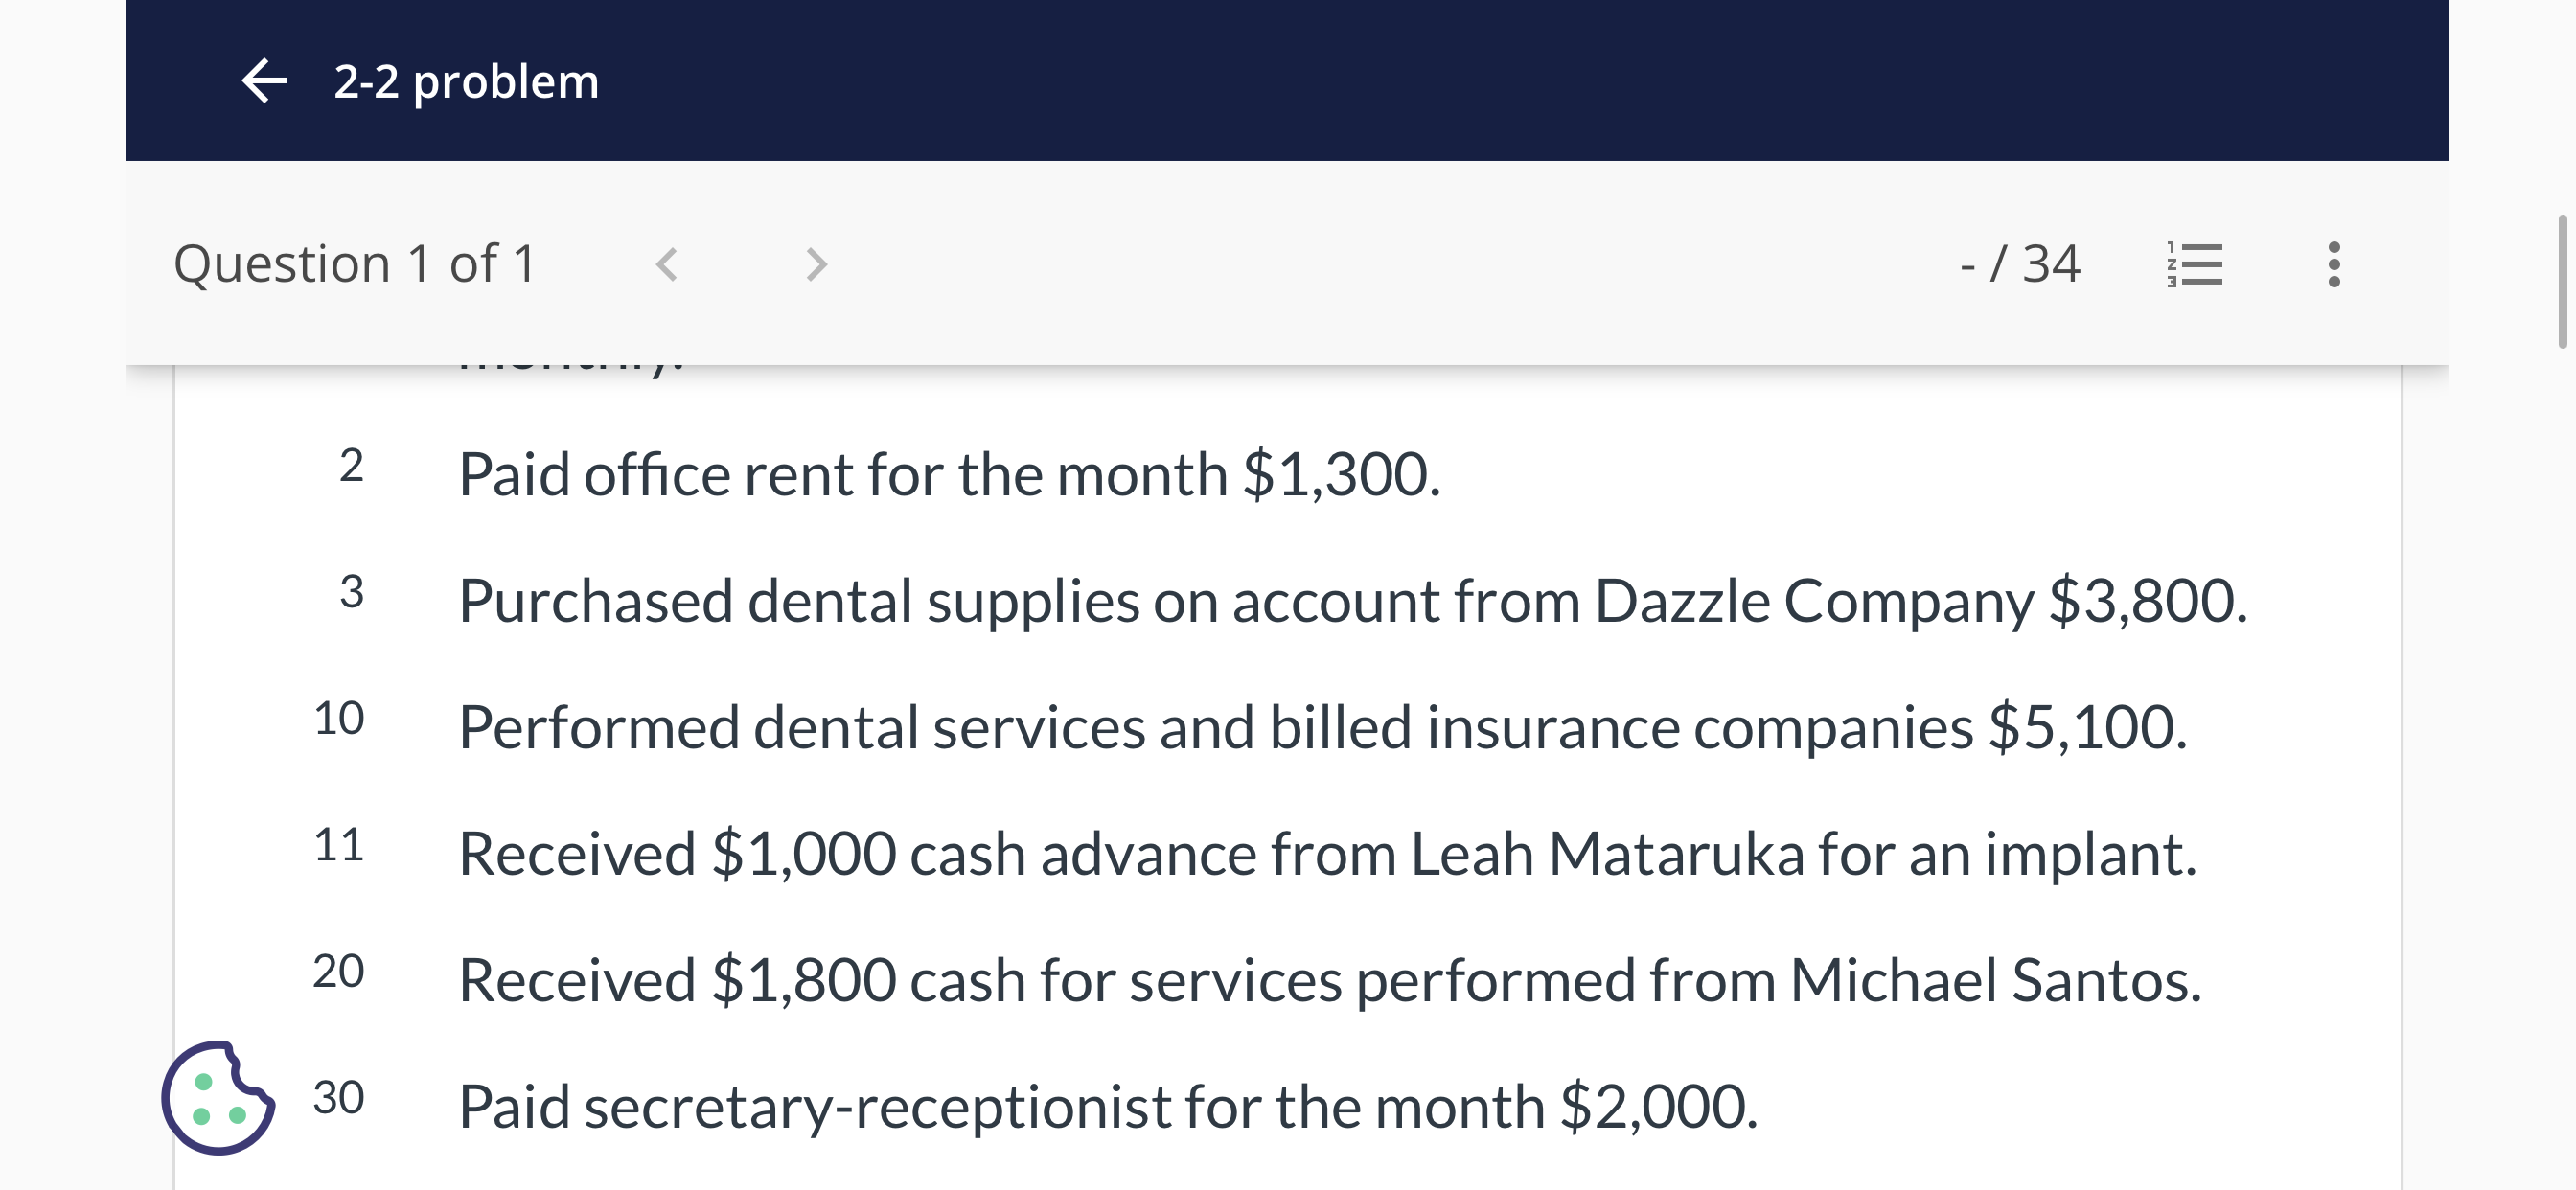Viewport: 2576px width, 1190px height.
Task: Click the Question 1 of 1 label
Action: point(355,265)
